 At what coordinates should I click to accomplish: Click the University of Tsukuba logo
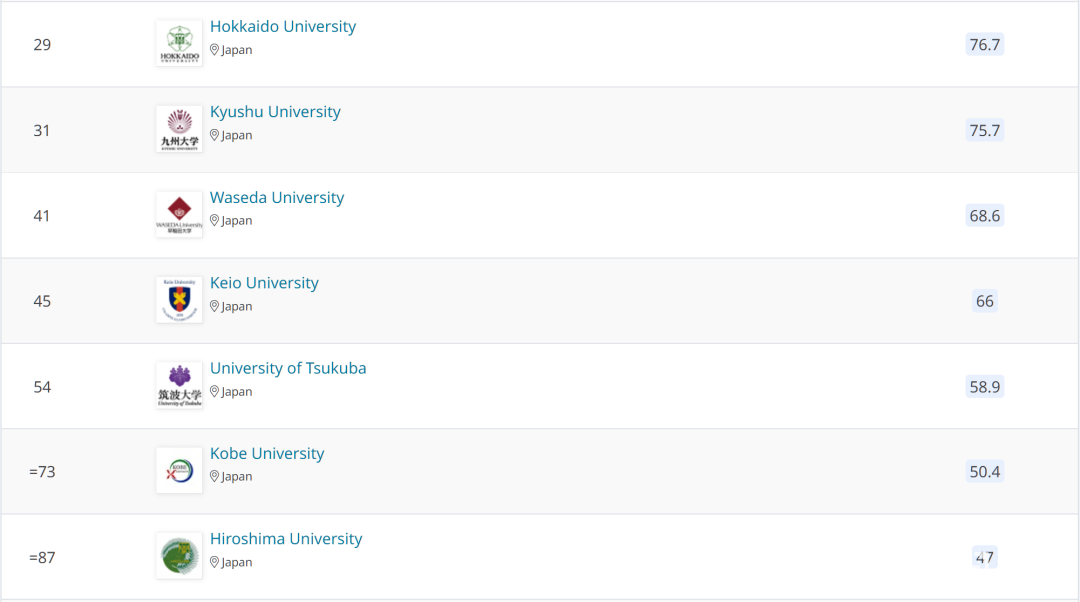click(x=179, y=385)
